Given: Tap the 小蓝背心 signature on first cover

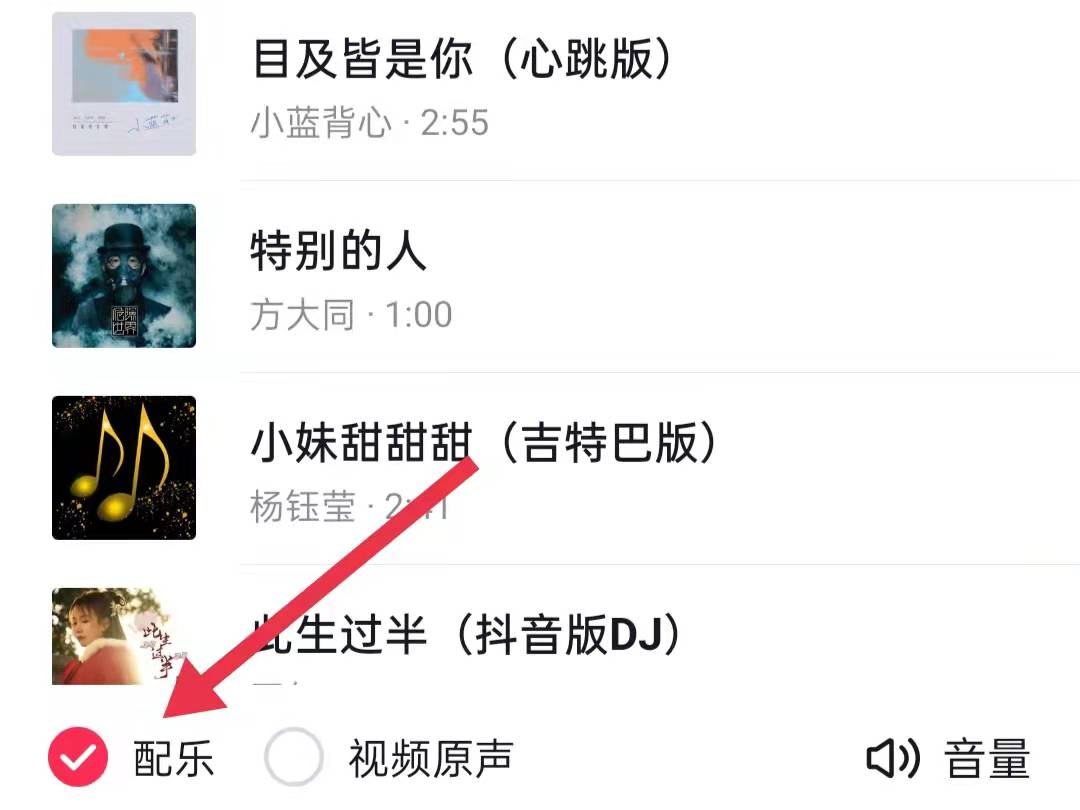Looking at the screenshot, I should (x=152, y=124).
